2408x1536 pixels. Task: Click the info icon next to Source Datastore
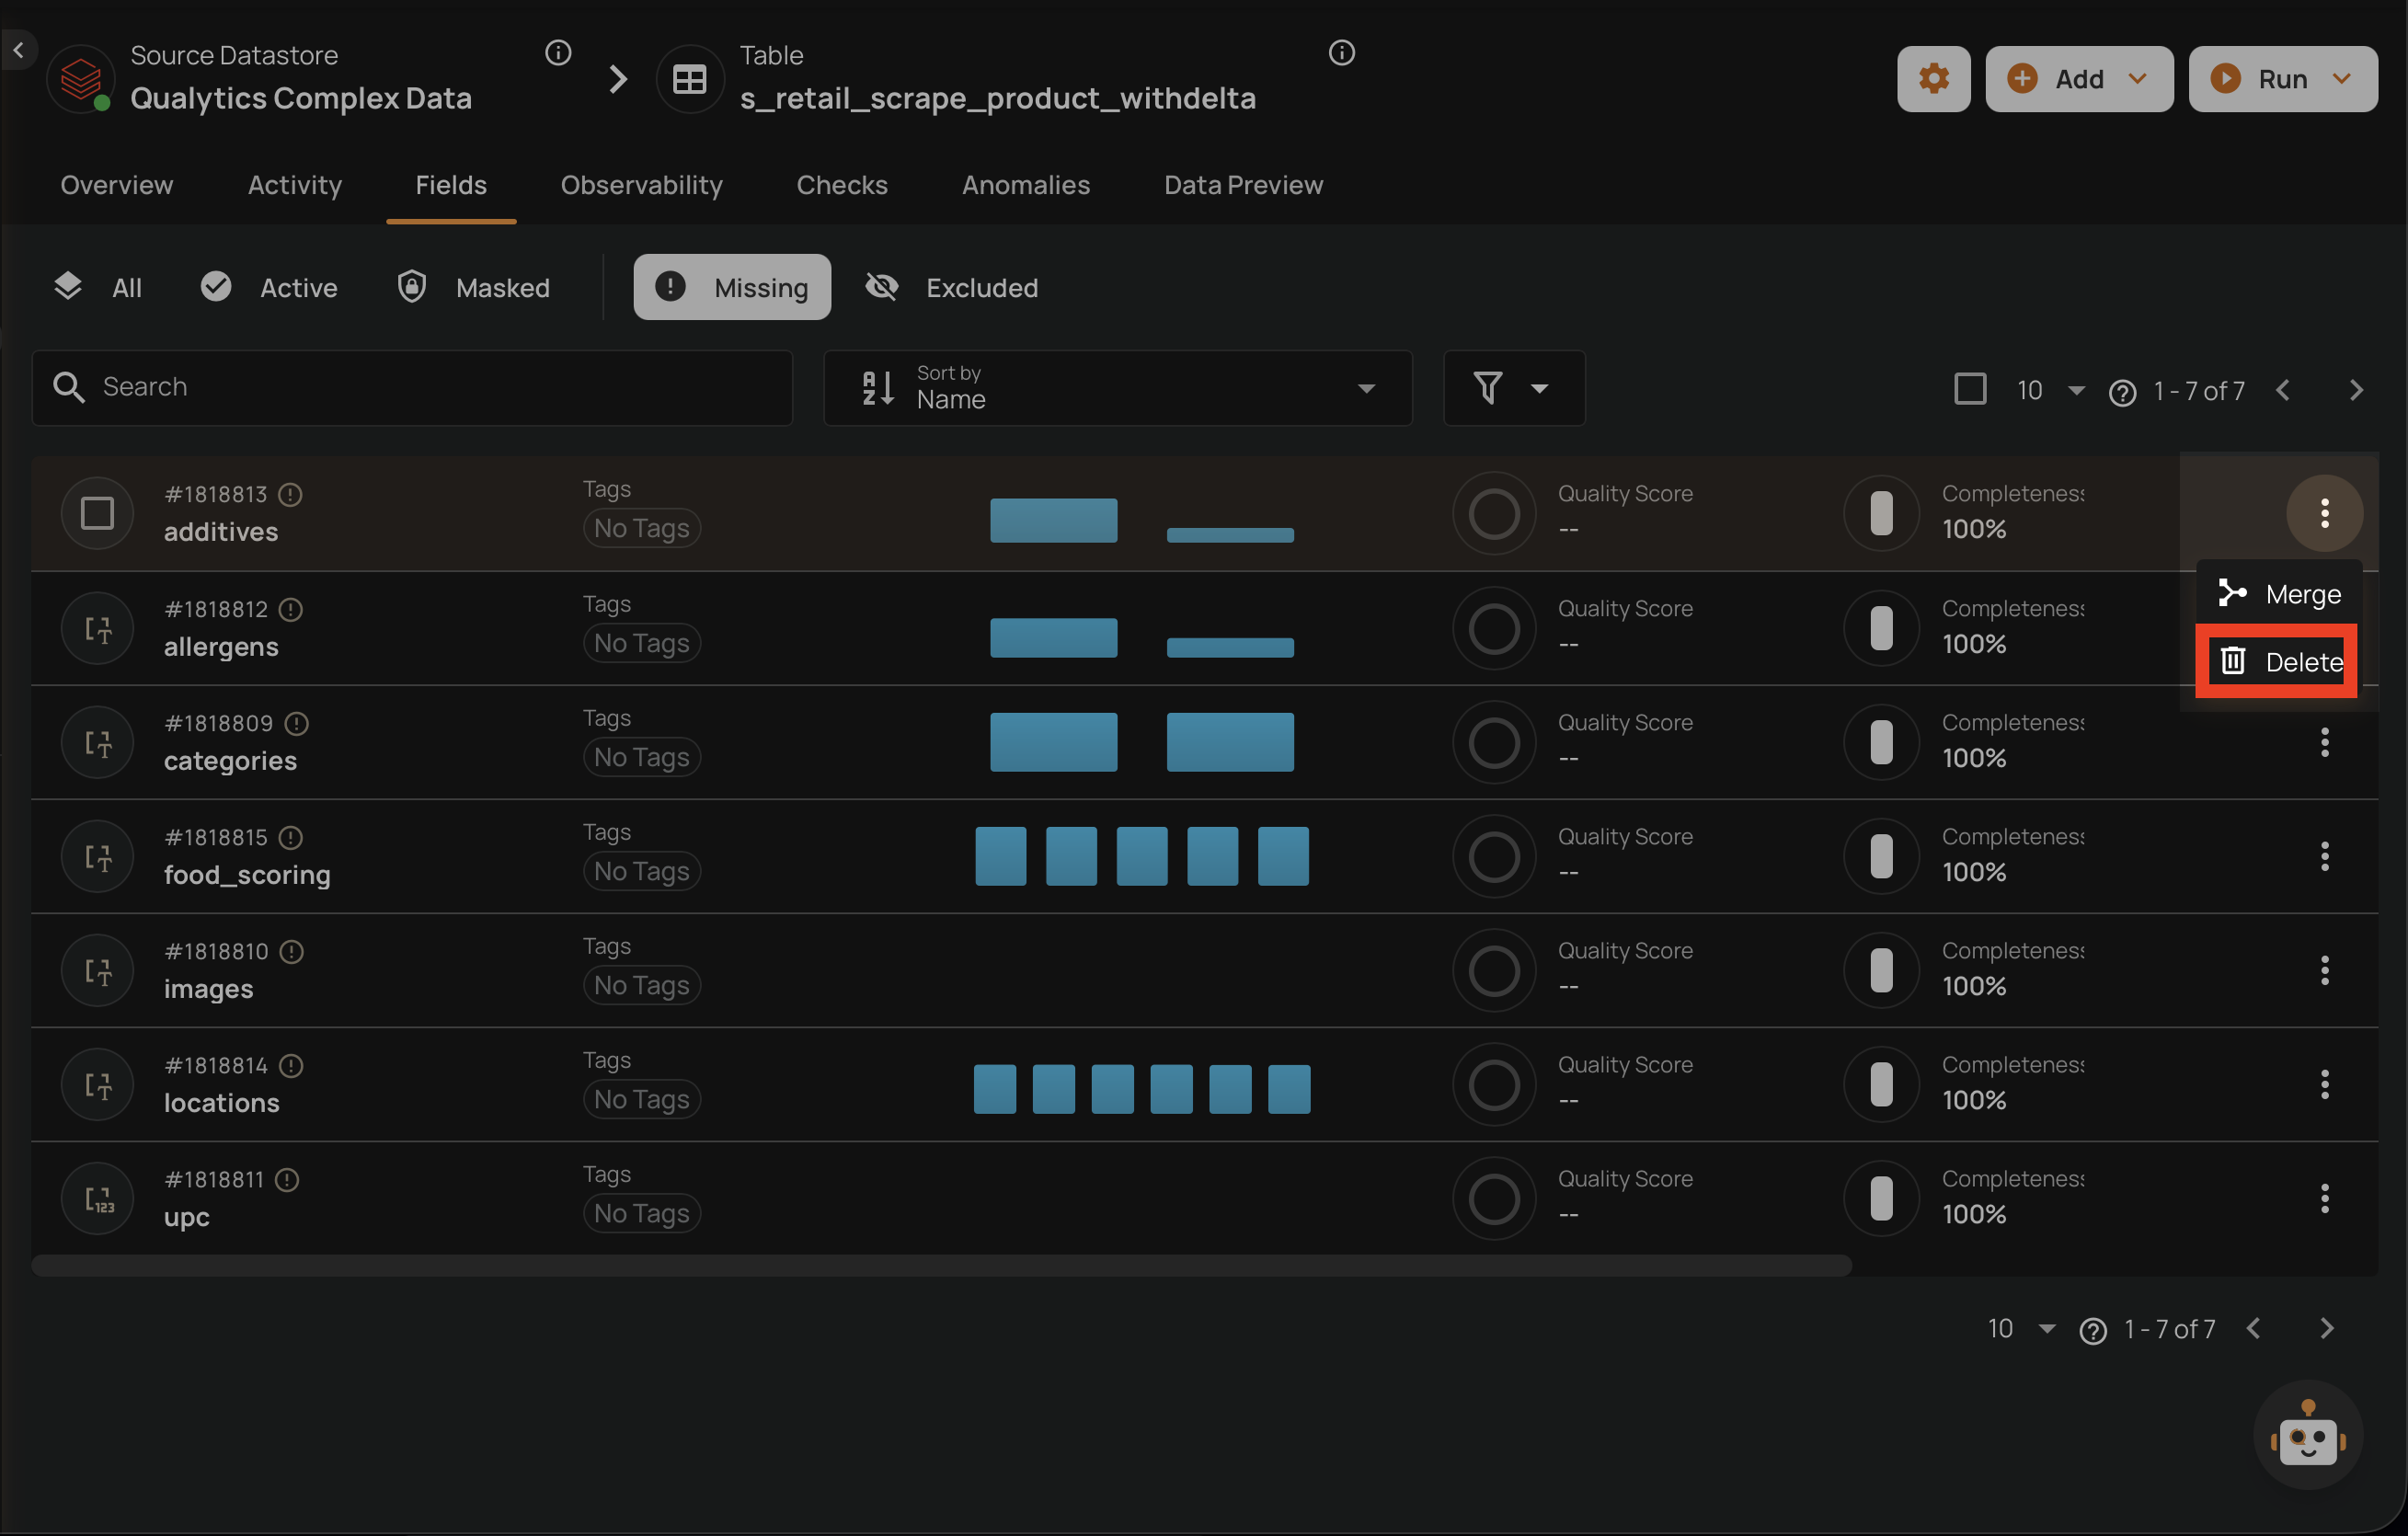558,53
